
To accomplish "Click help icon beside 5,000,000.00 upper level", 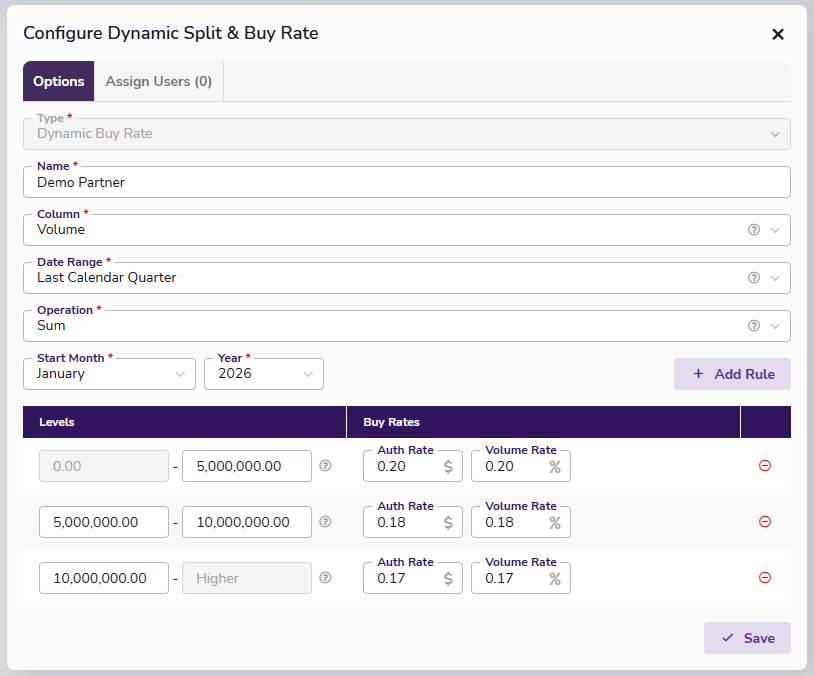I will click(x=325, y=466).
